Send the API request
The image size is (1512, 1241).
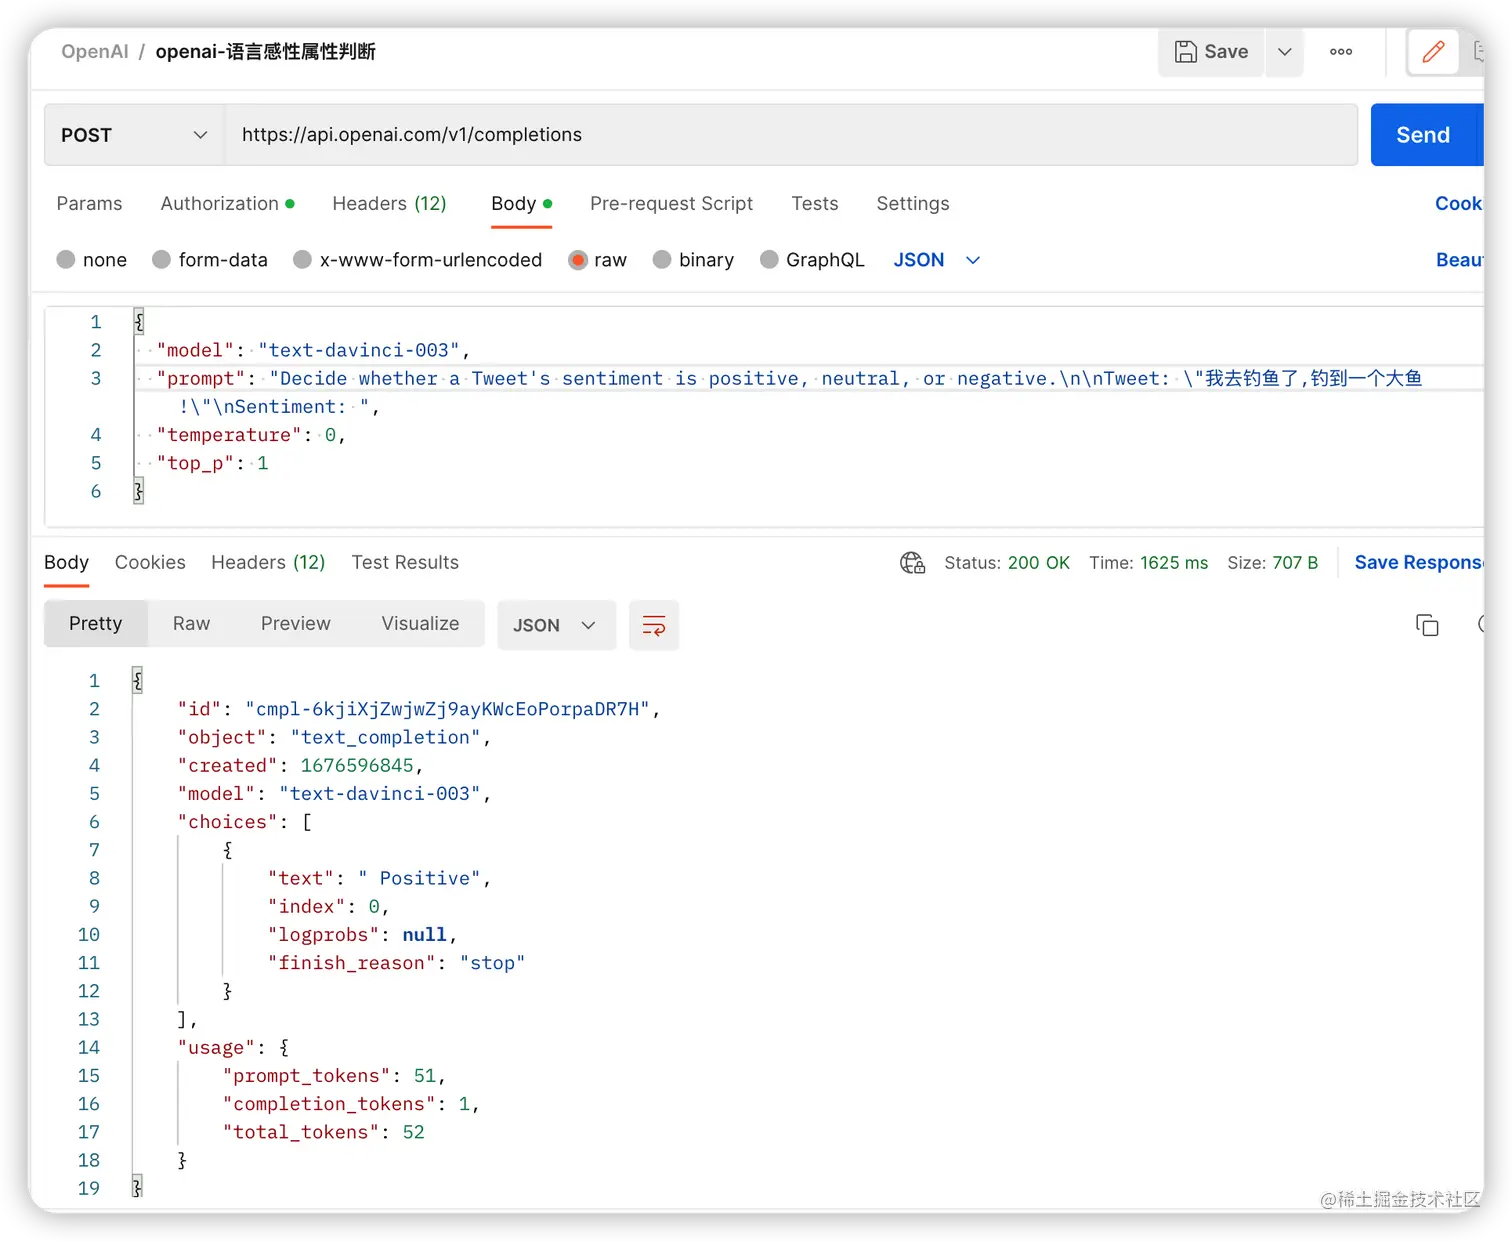click(x=1426, y=135)
